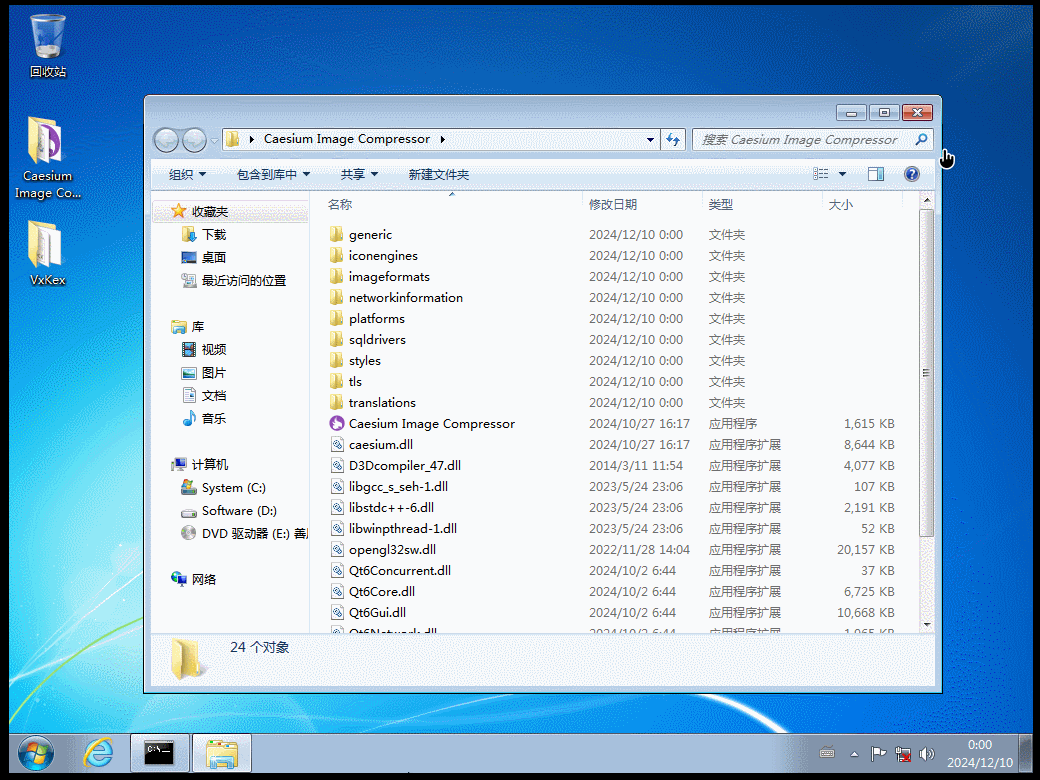Open the views dropdown arrow on the toolbar
This screenshot has height=780, width=1040.
coord(841,173)
